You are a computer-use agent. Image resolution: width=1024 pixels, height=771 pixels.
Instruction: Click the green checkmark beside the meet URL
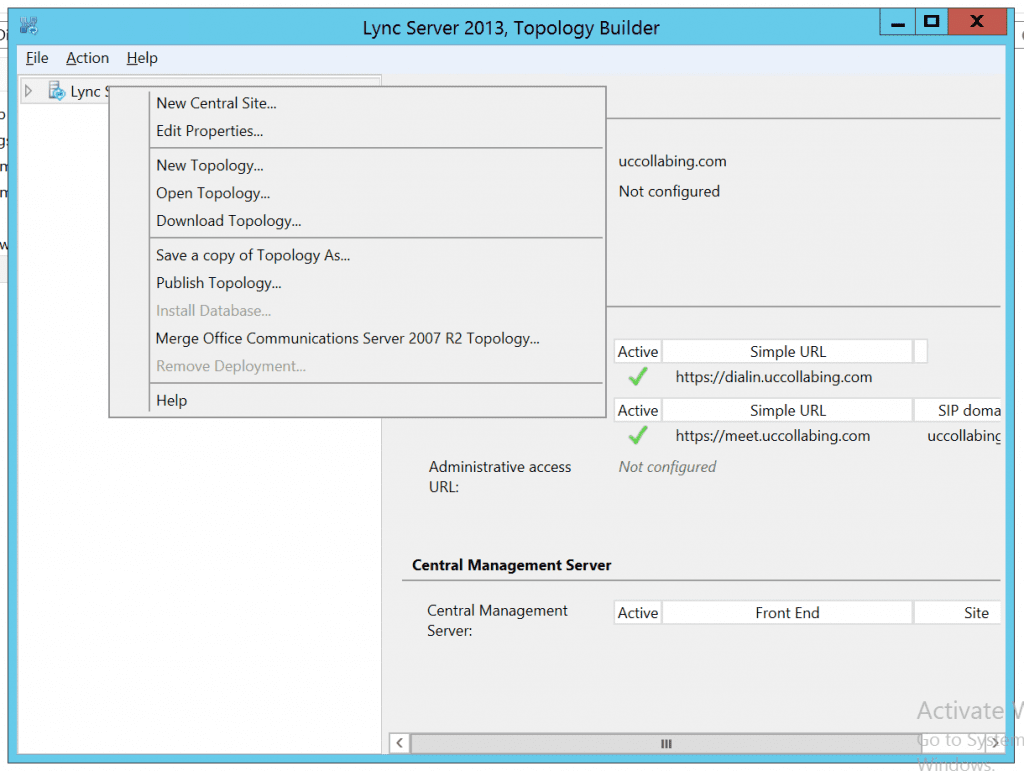pyautogui.click(x=637, y=435)
